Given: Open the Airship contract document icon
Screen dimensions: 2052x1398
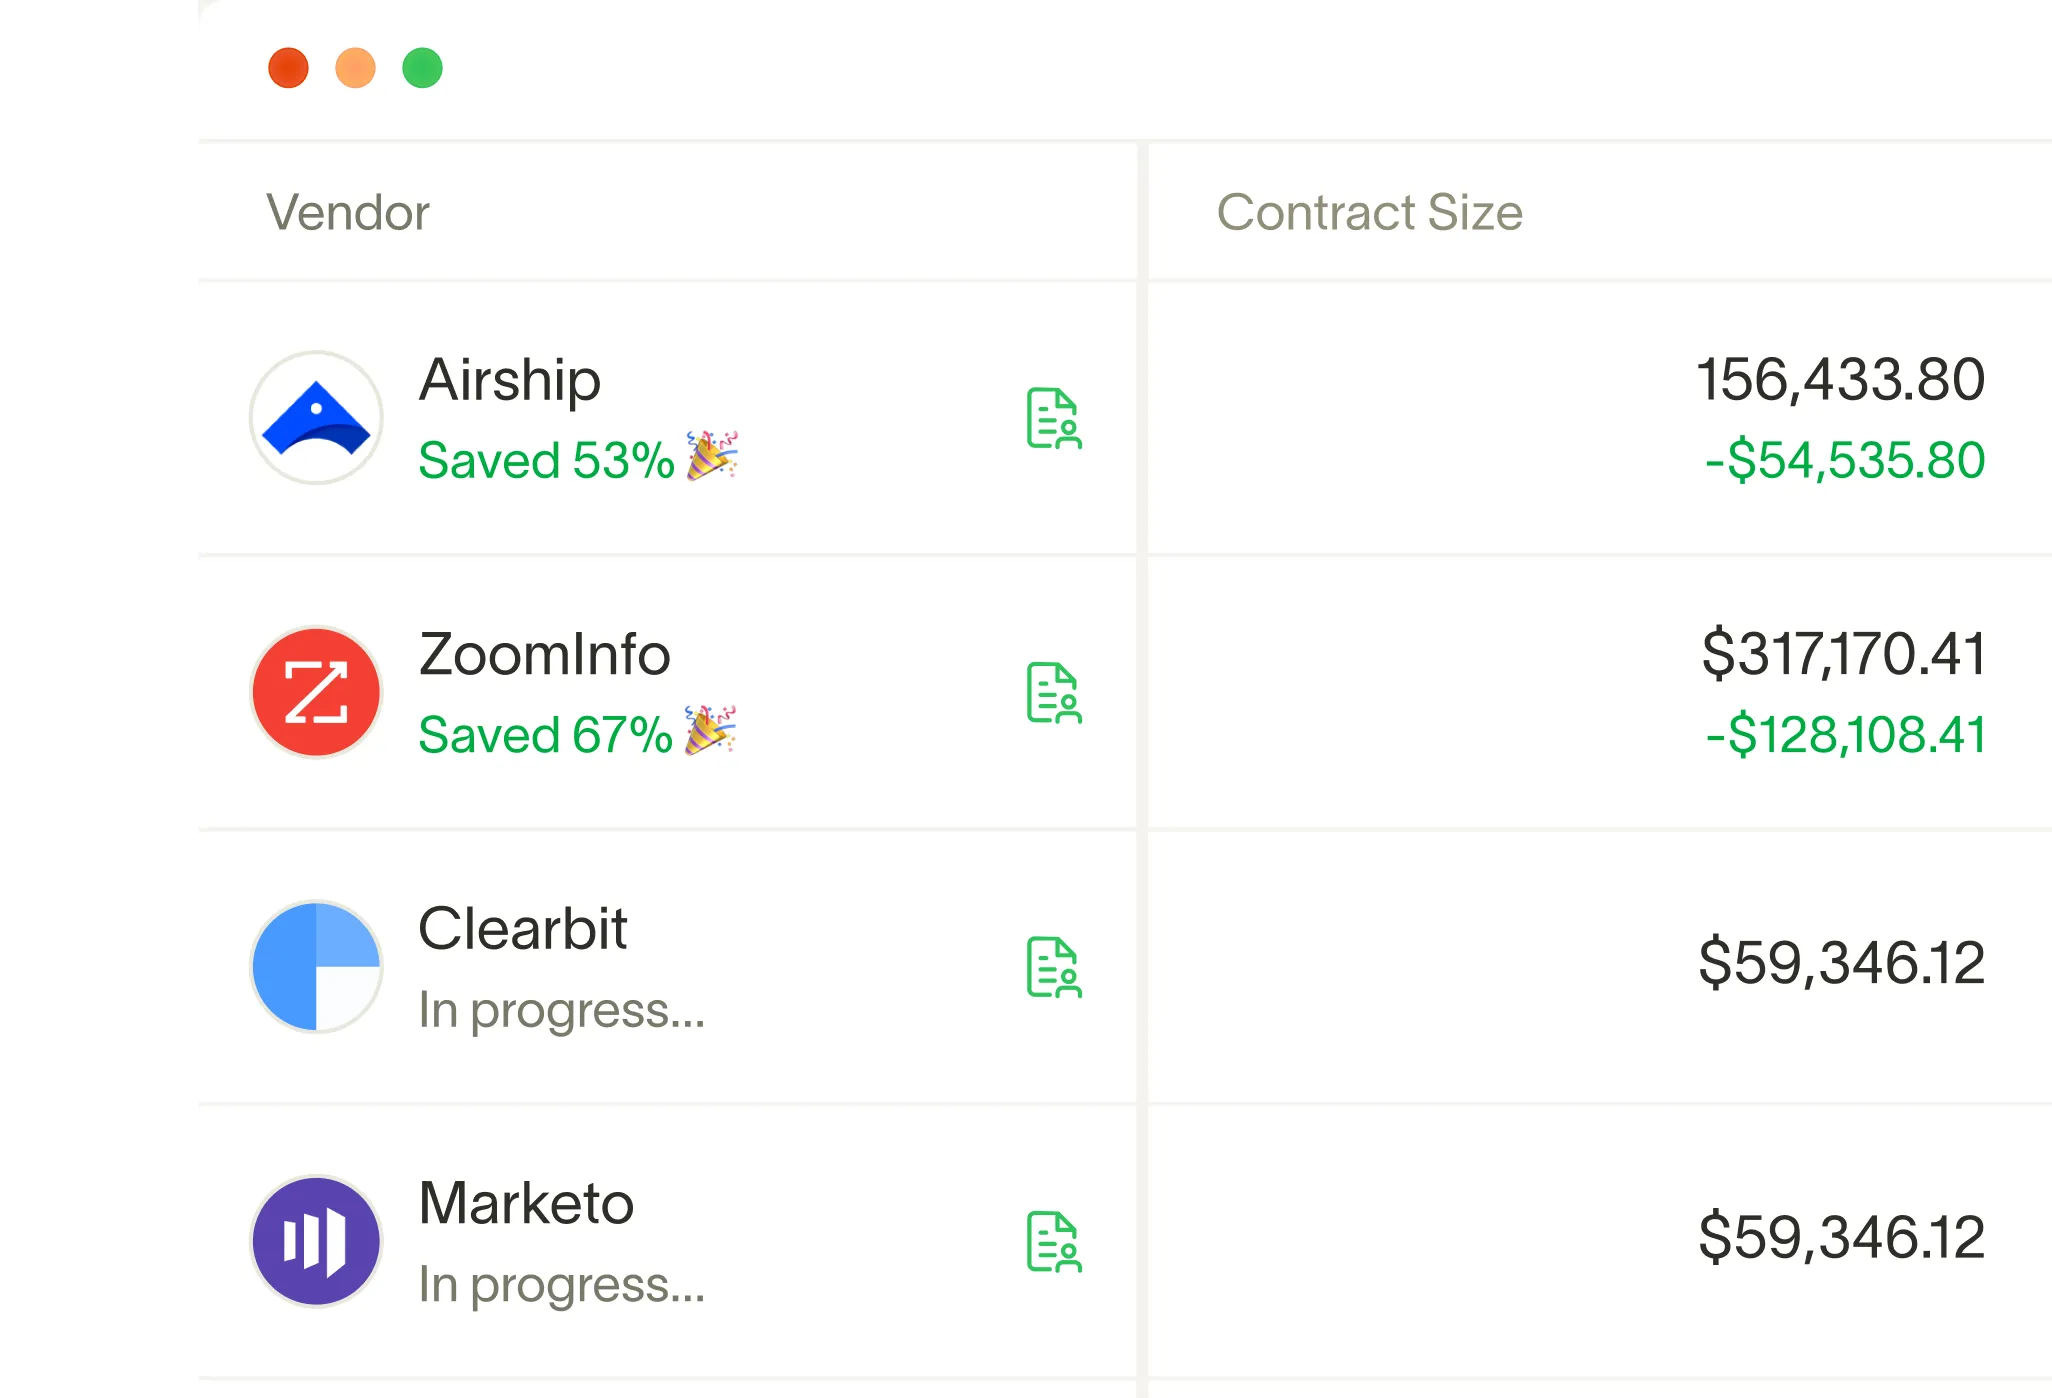Looking at the screenshot, I should point(1053,419).
